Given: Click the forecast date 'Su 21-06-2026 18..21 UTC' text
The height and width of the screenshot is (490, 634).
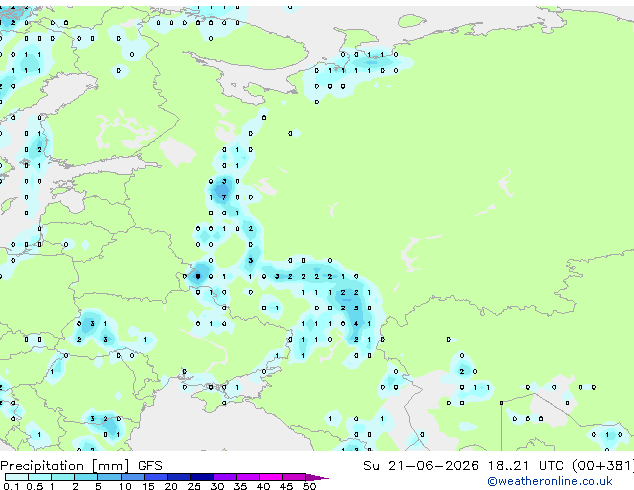Looking at the screenshot, I should tap(463, 466).
